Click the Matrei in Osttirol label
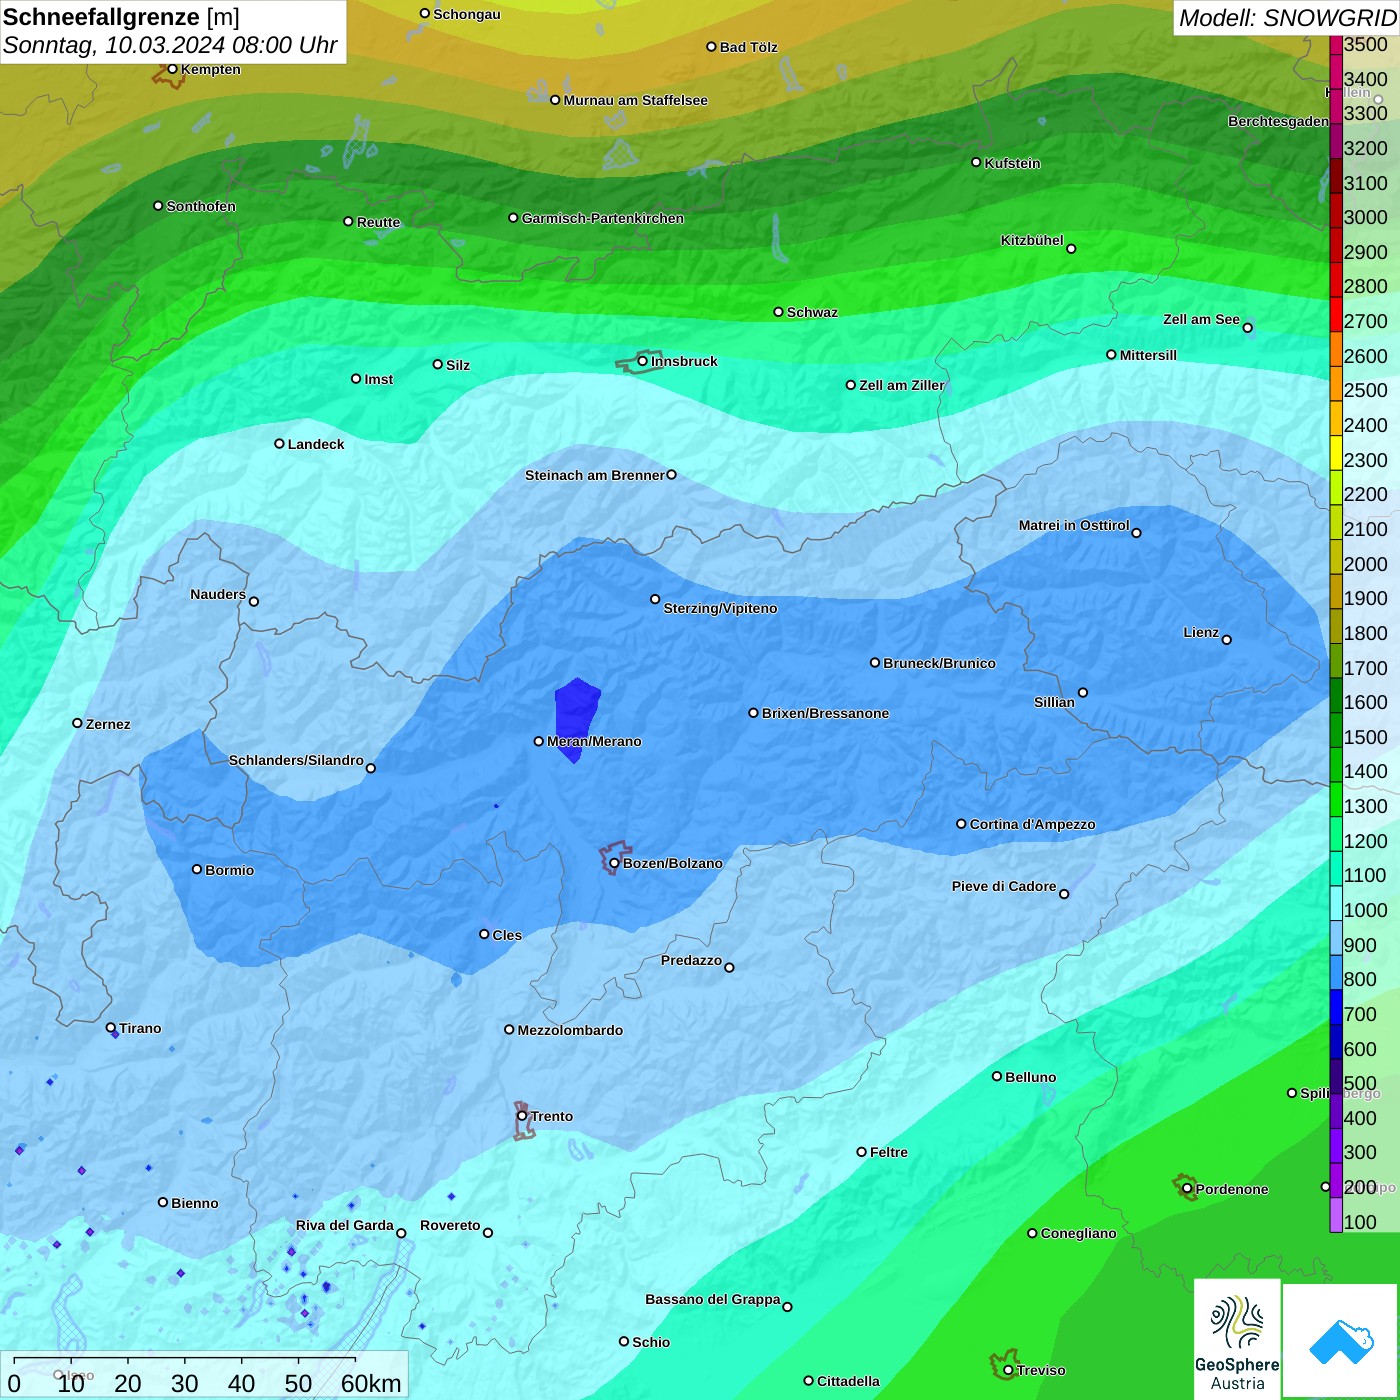Image resolution: width=1400 pixels, height=1400 pixels. click(1074, 525)
